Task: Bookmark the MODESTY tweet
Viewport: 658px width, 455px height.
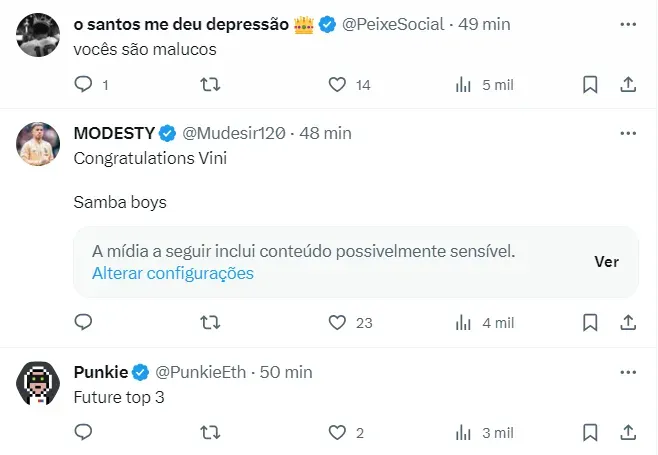Action: [x=590, y=323]
